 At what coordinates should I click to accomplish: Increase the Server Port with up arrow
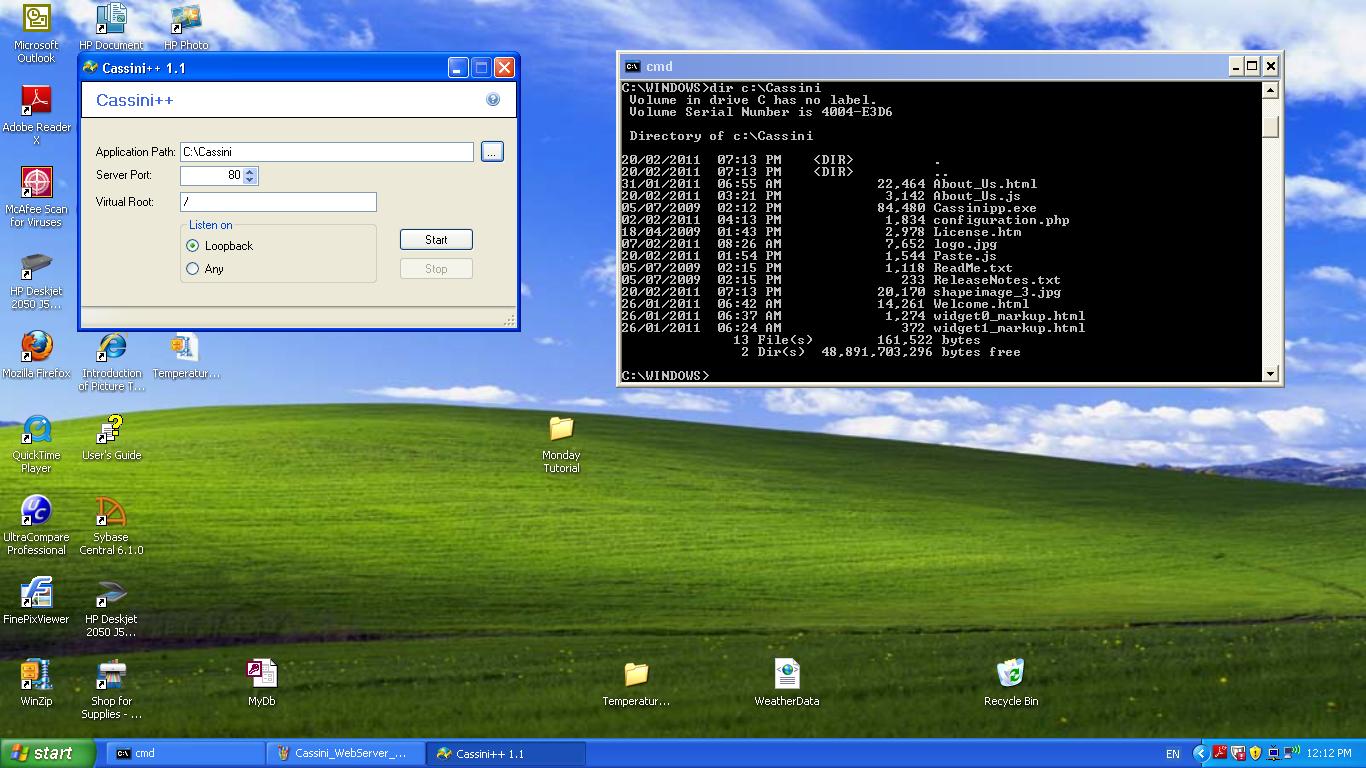click(250, 171)
